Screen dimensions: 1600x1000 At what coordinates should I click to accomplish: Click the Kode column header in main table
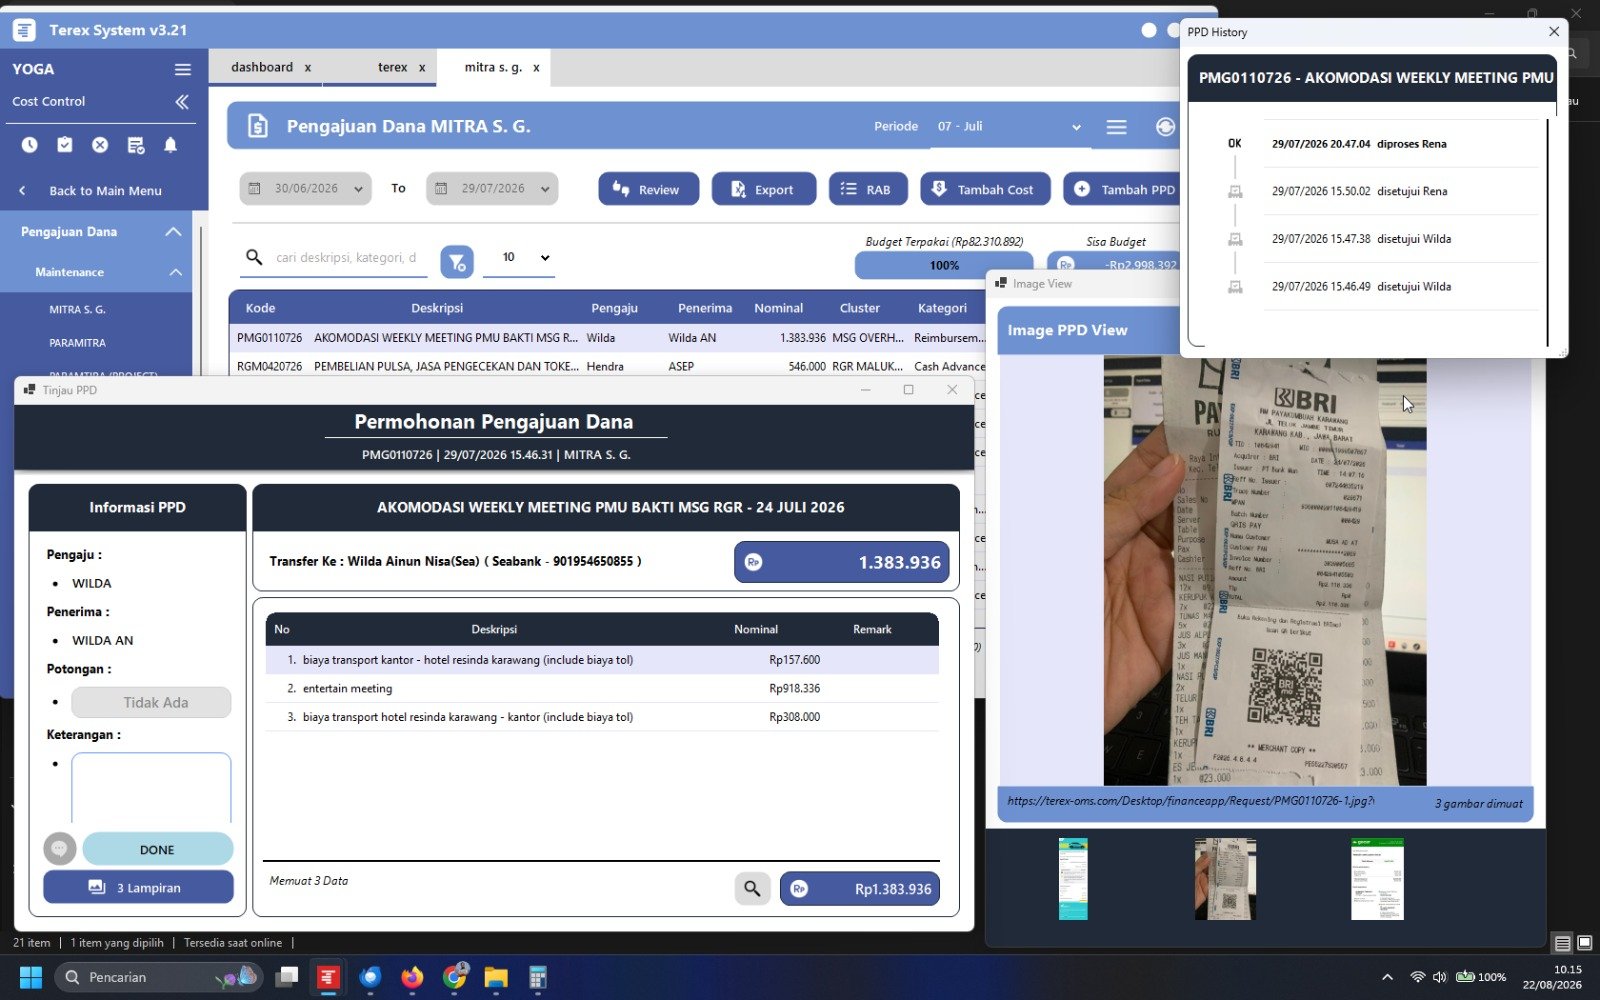point(260,308)
